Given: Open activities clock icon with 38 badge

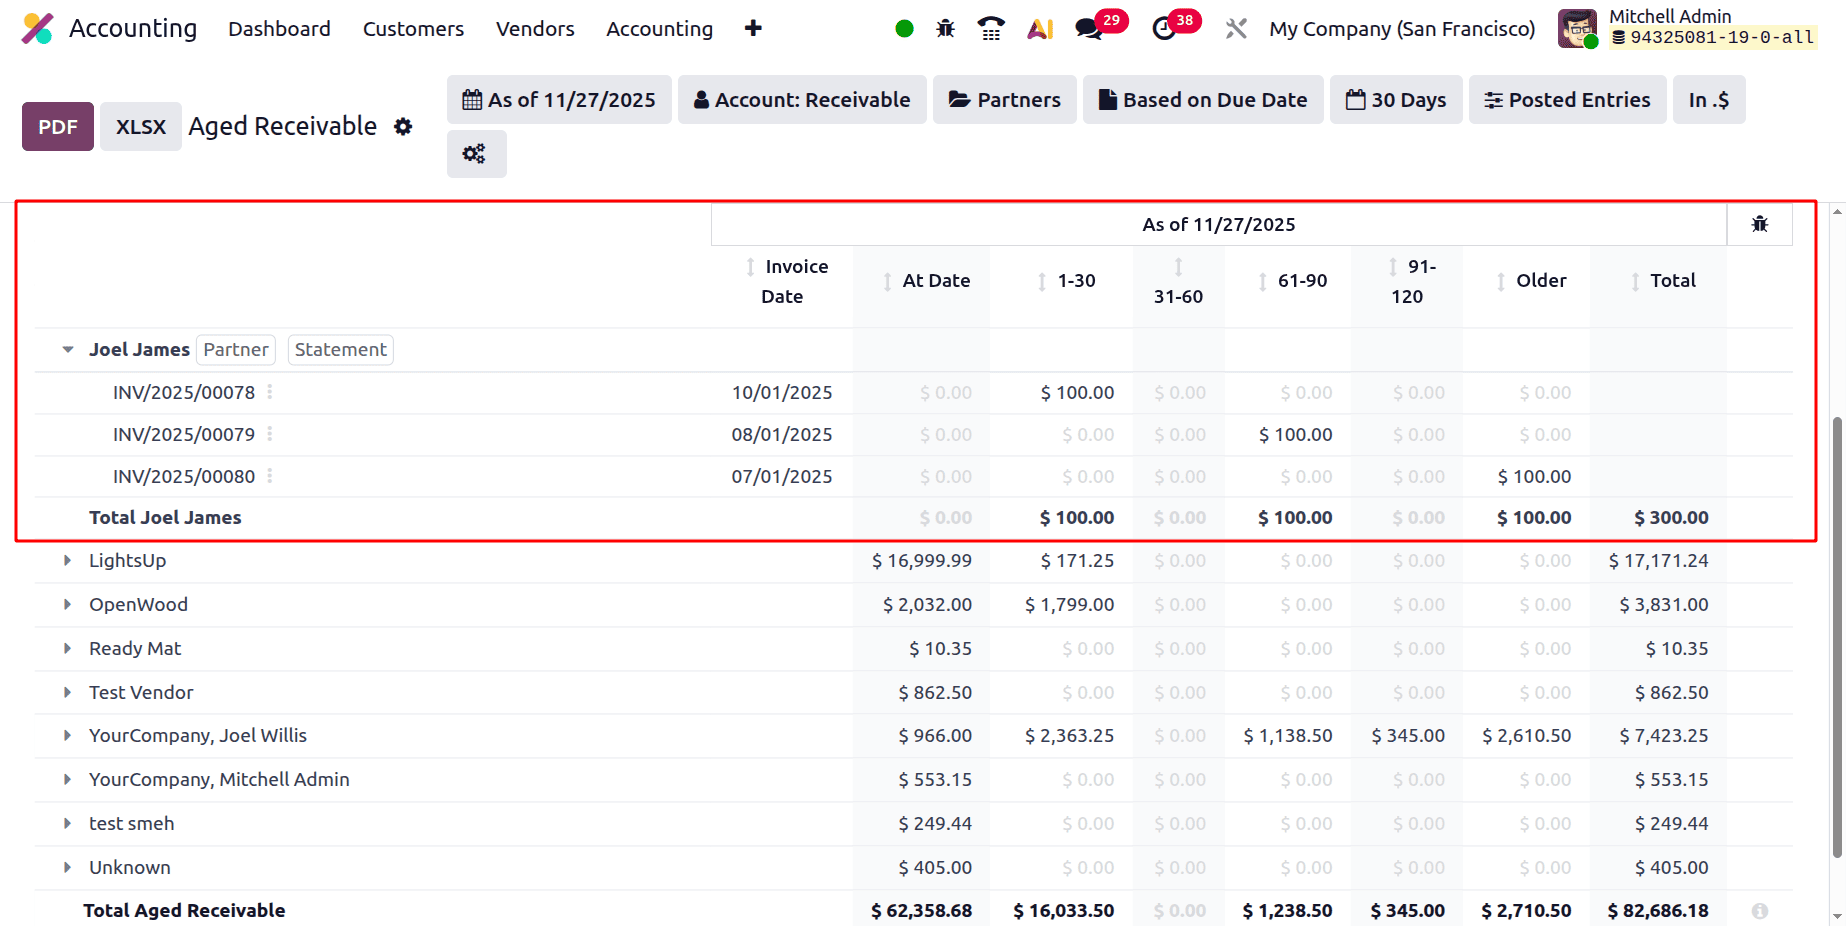Looking at the screenshot, I should click(x=1175, y=26).
